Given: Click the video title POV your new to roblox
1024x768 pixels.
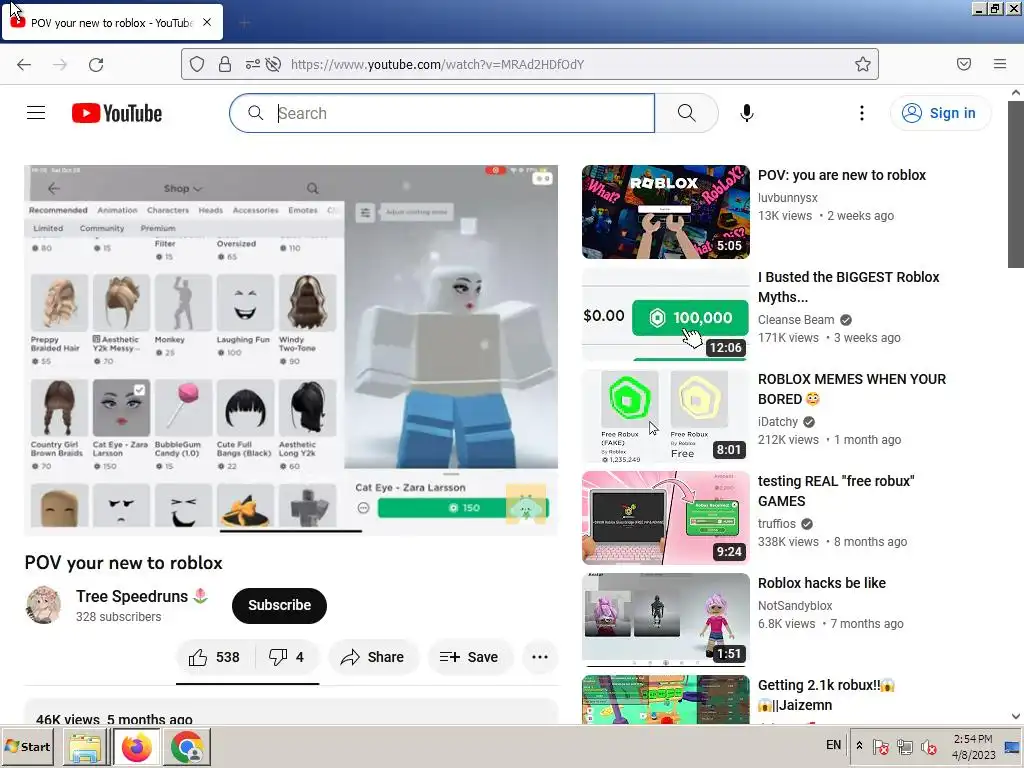Looking at the screenshot, I should tap(123, 563).
